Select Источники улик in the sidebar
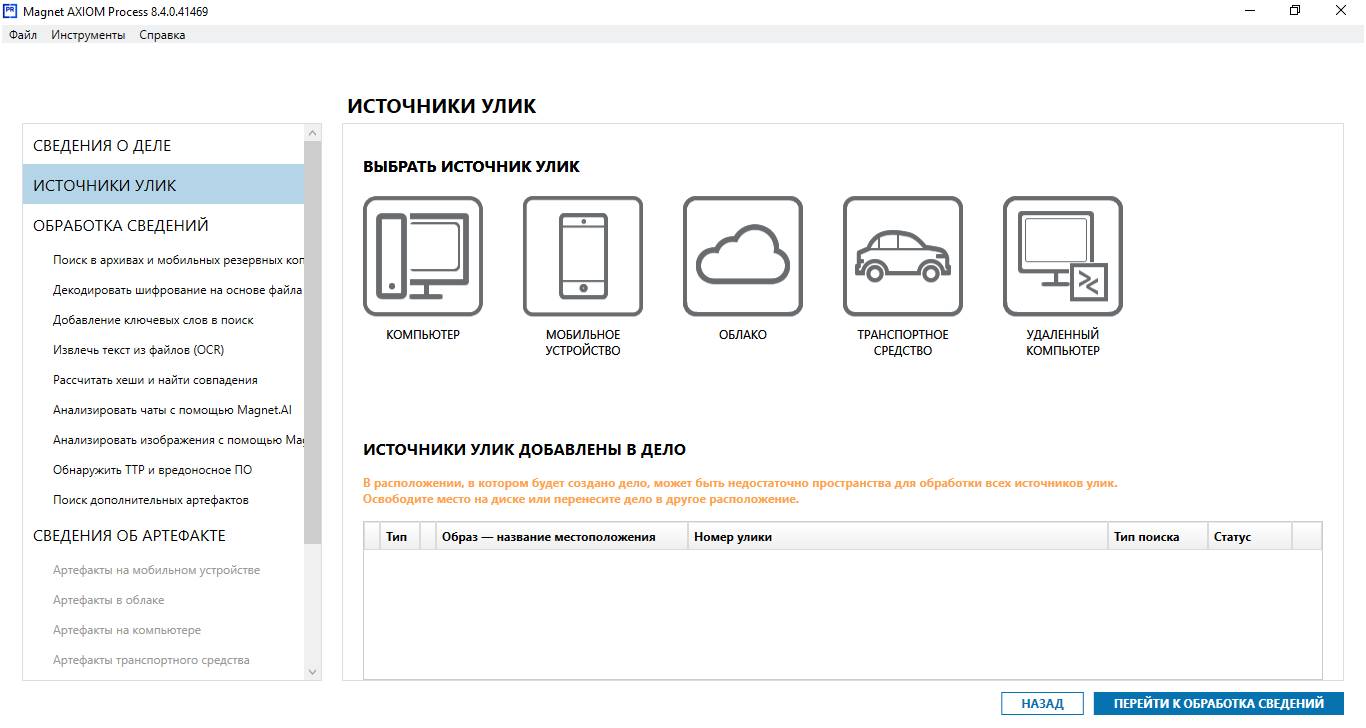 pyautogui.click(x=163, y=185)
